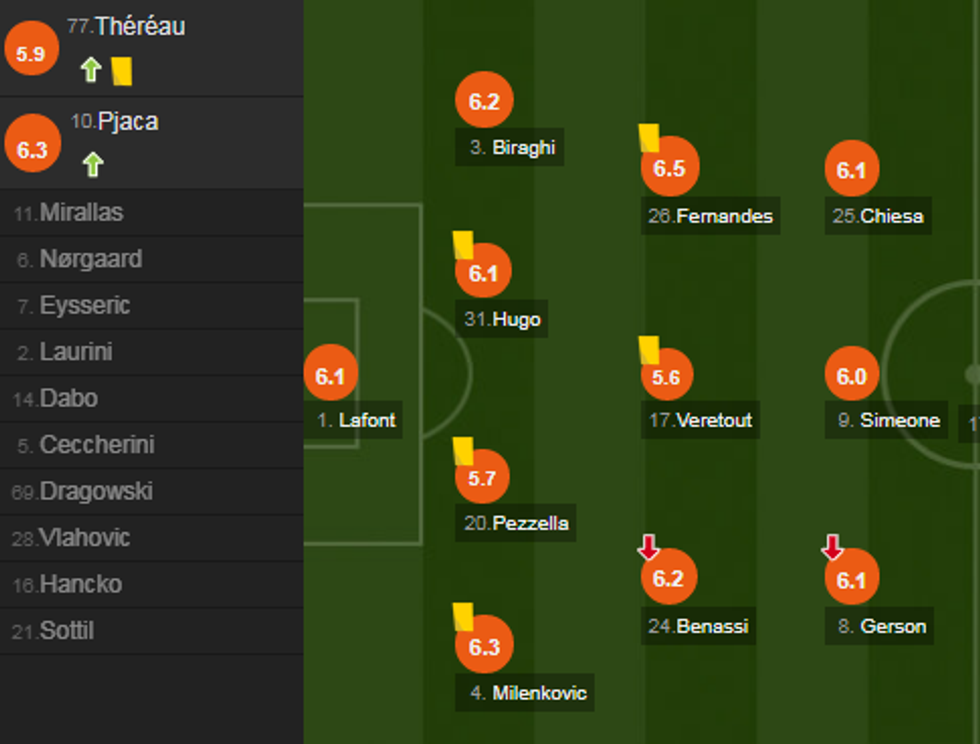Select Dragowski from the bench list
The image size is (980, 744).
point(95,491)
